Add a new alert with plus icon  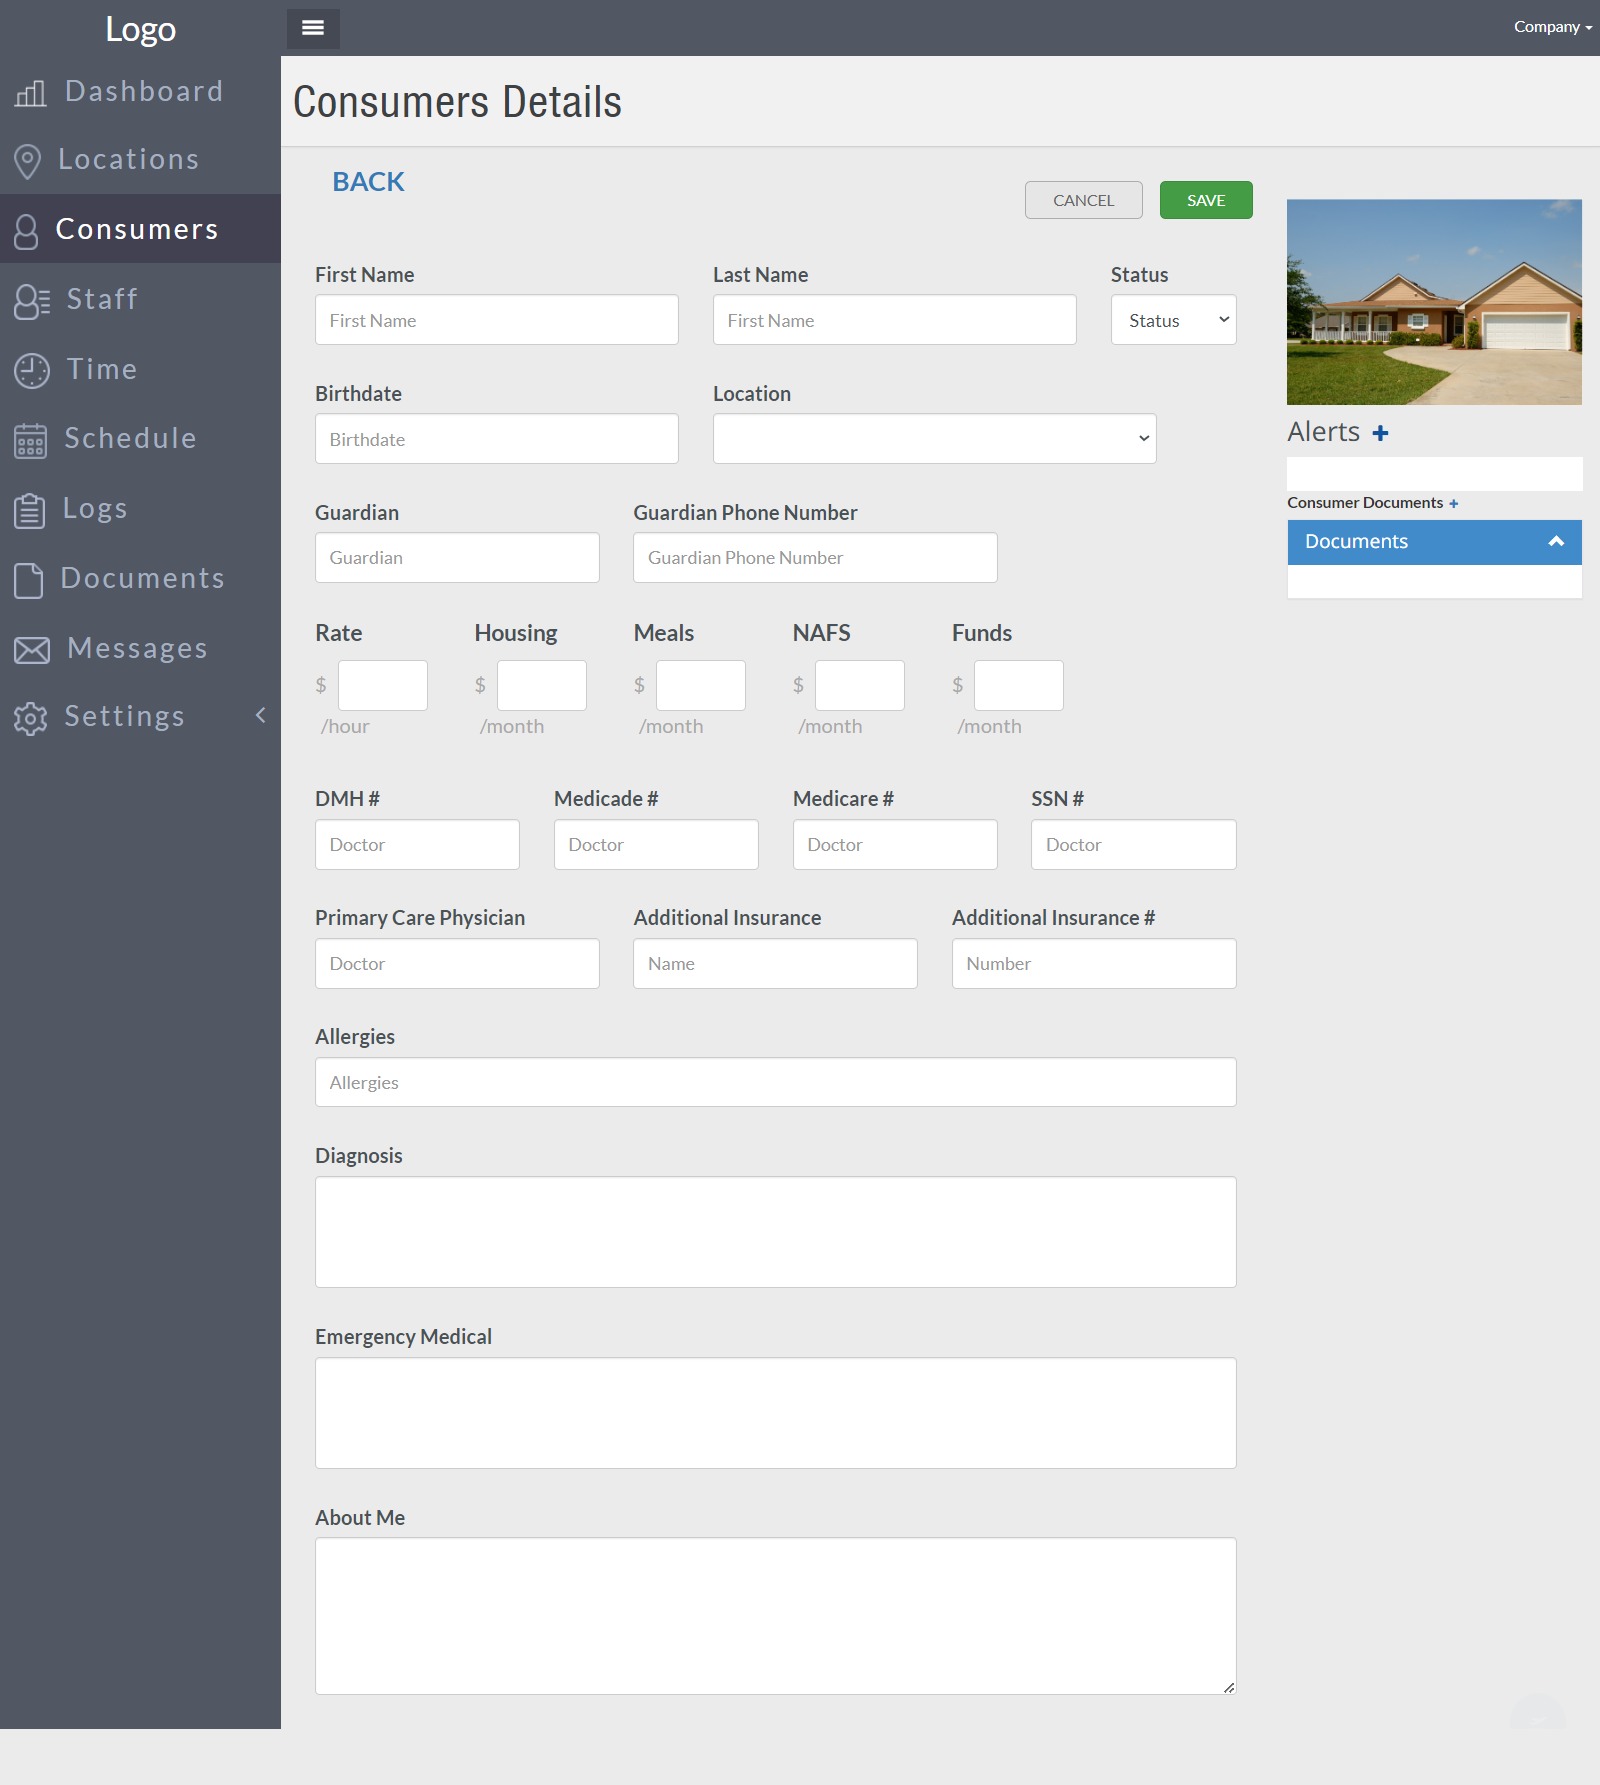tap(1380, 433)
